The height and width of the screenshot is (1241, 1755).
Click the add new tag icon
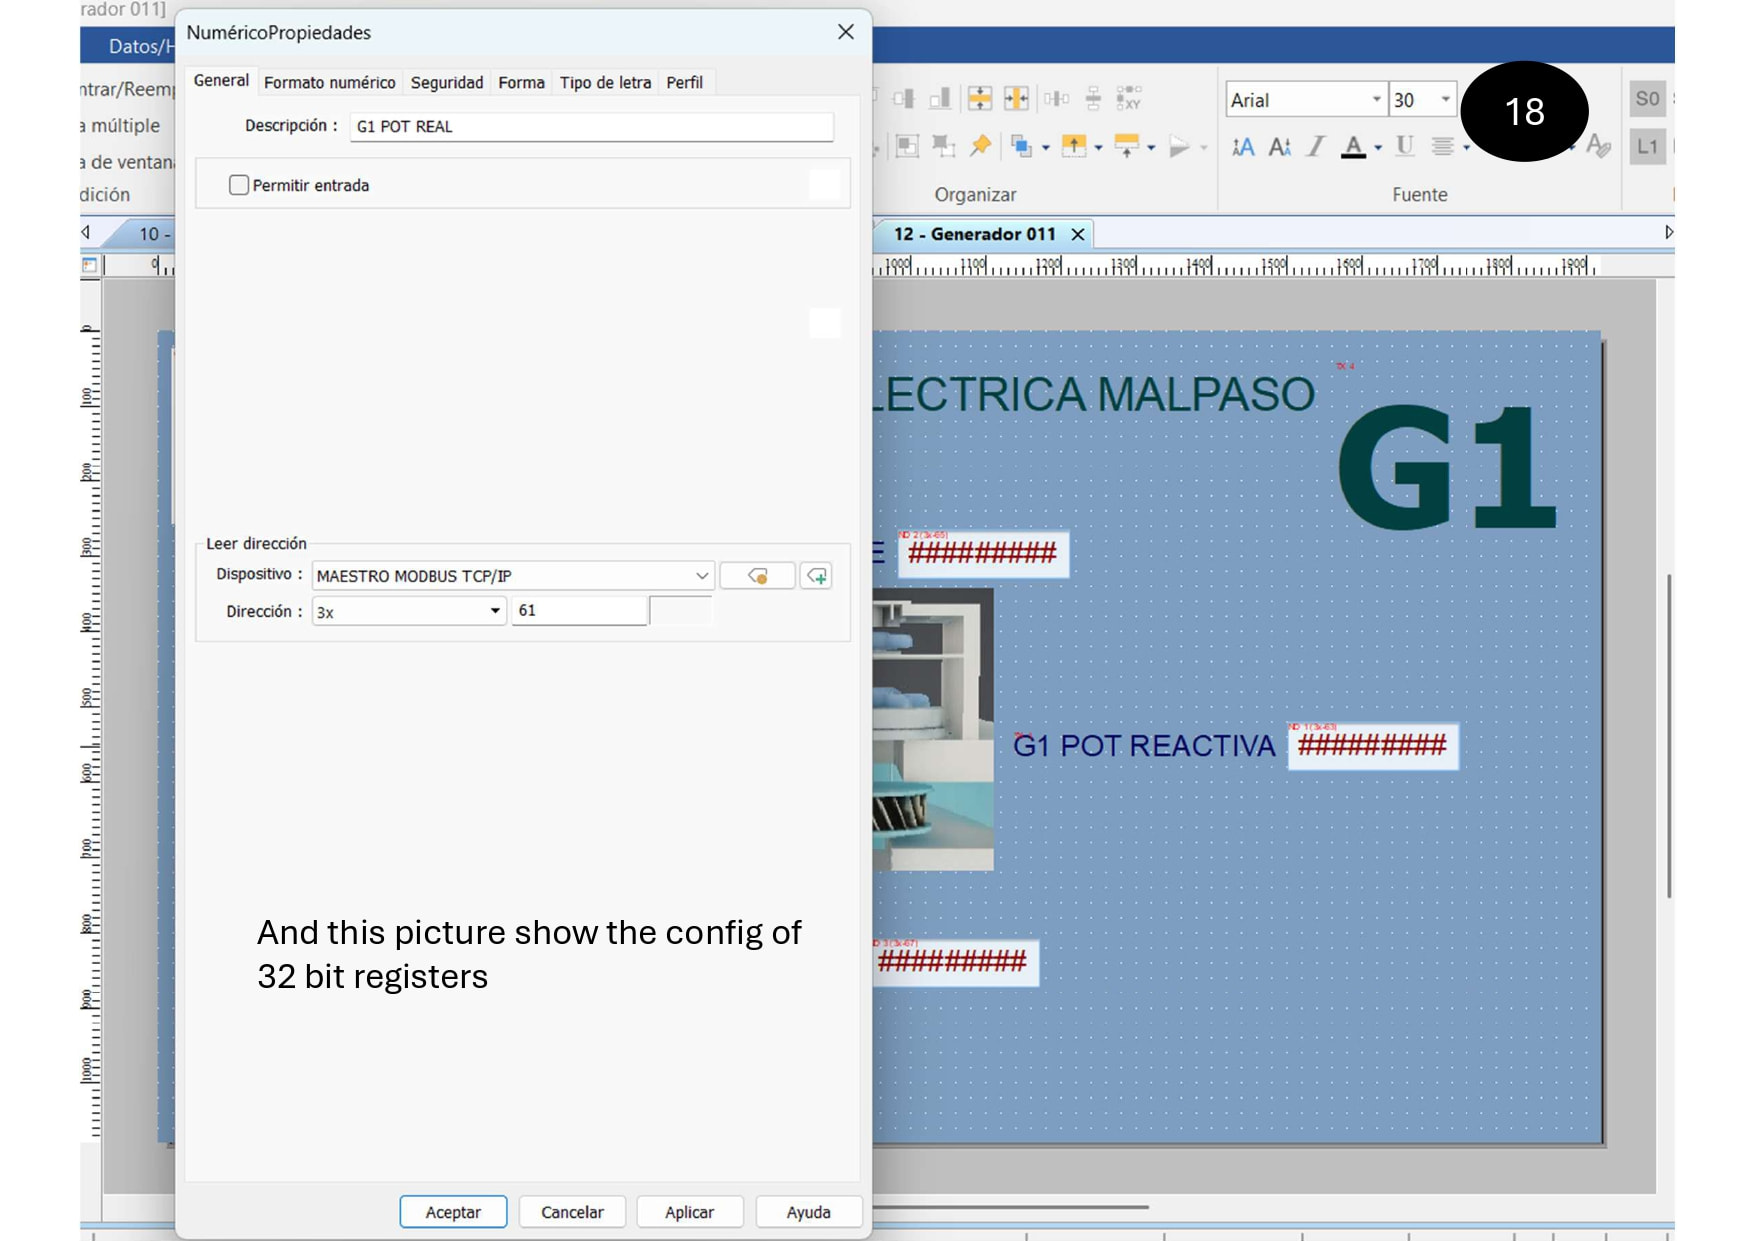[x=817, y=576]
